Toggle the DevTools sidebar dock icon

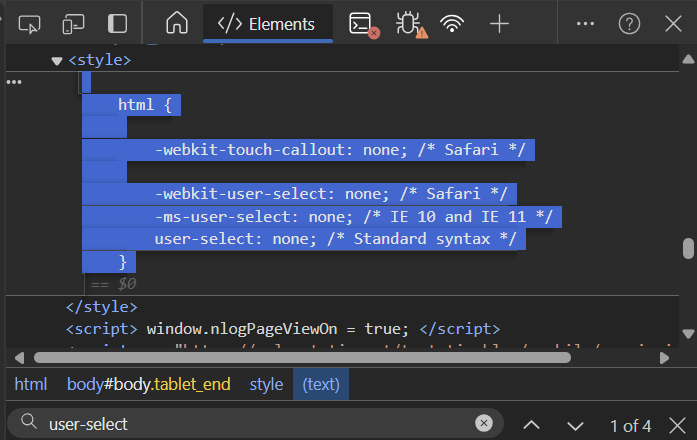pos(117,24)
